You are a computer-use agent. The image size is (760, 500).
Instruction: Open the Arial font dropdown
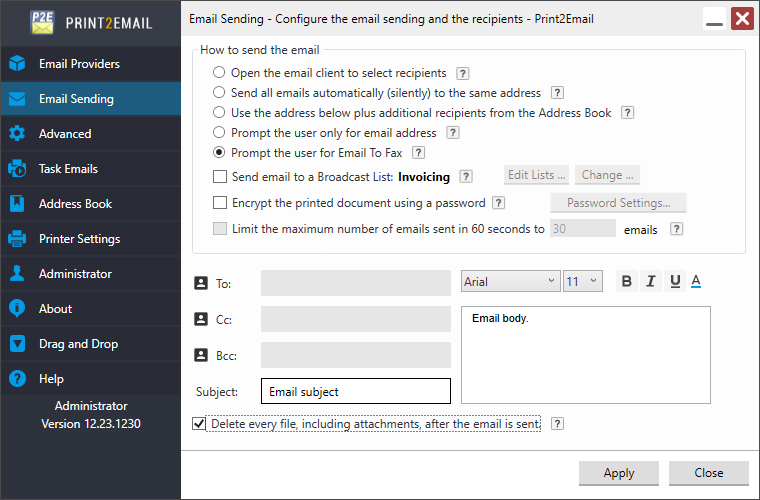pyautogui.click(x=510, y=281)
